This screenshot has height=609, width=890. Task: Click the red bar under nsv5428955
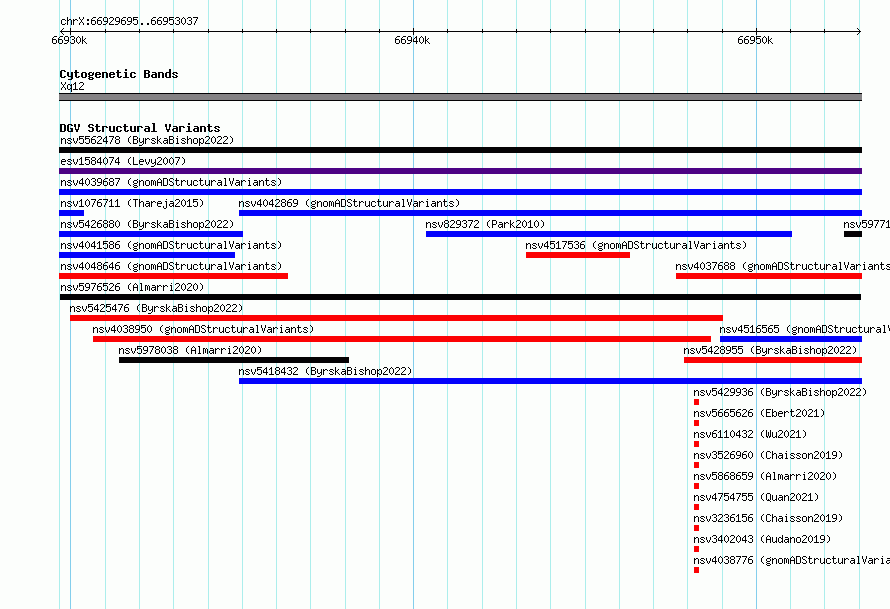click(773, 360)
